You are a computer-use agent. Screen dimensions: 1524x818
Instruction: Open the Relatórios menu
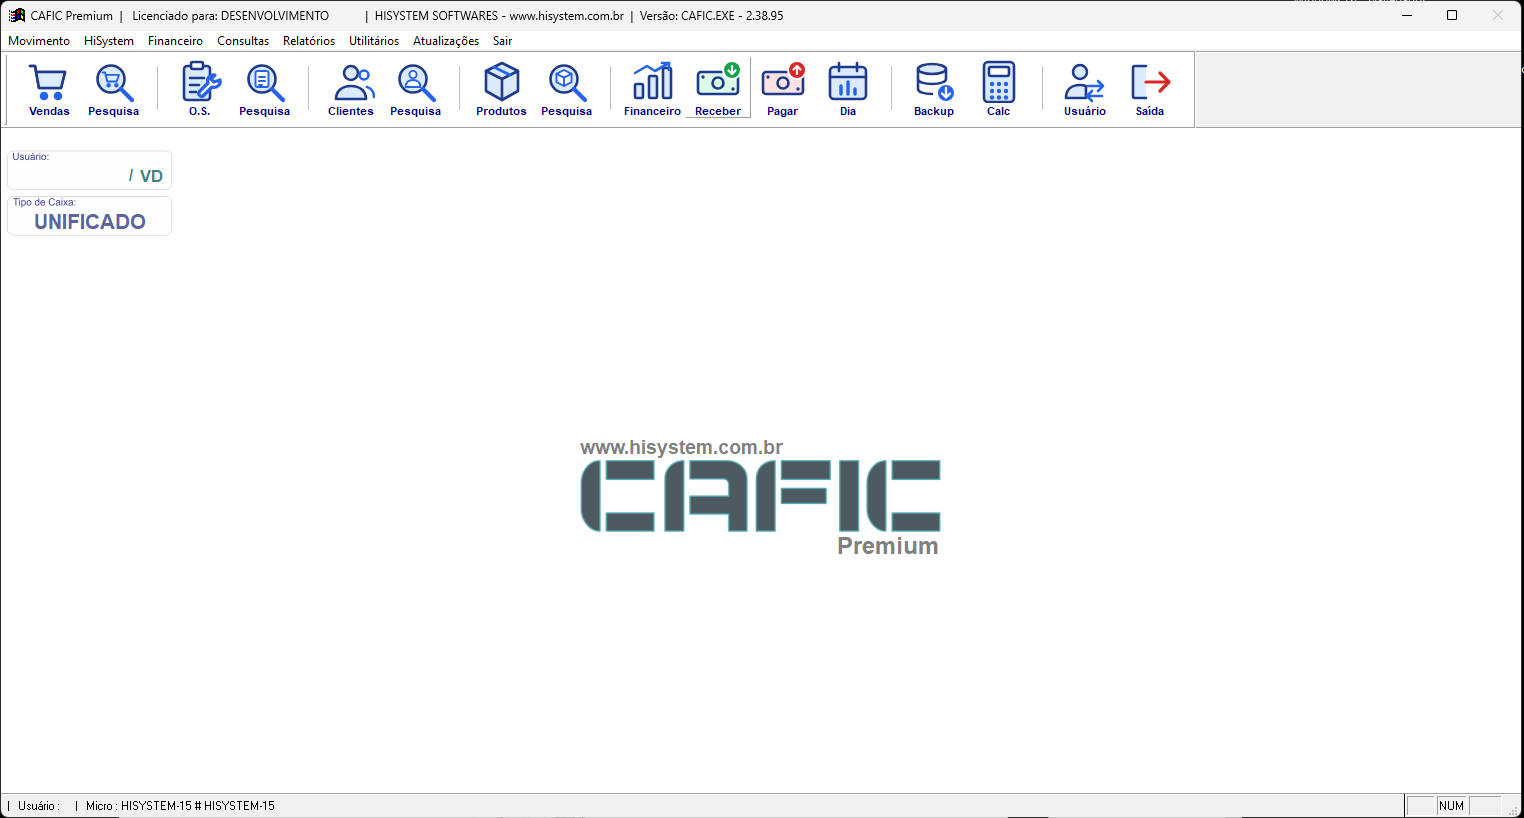click(x=309, y=41)
